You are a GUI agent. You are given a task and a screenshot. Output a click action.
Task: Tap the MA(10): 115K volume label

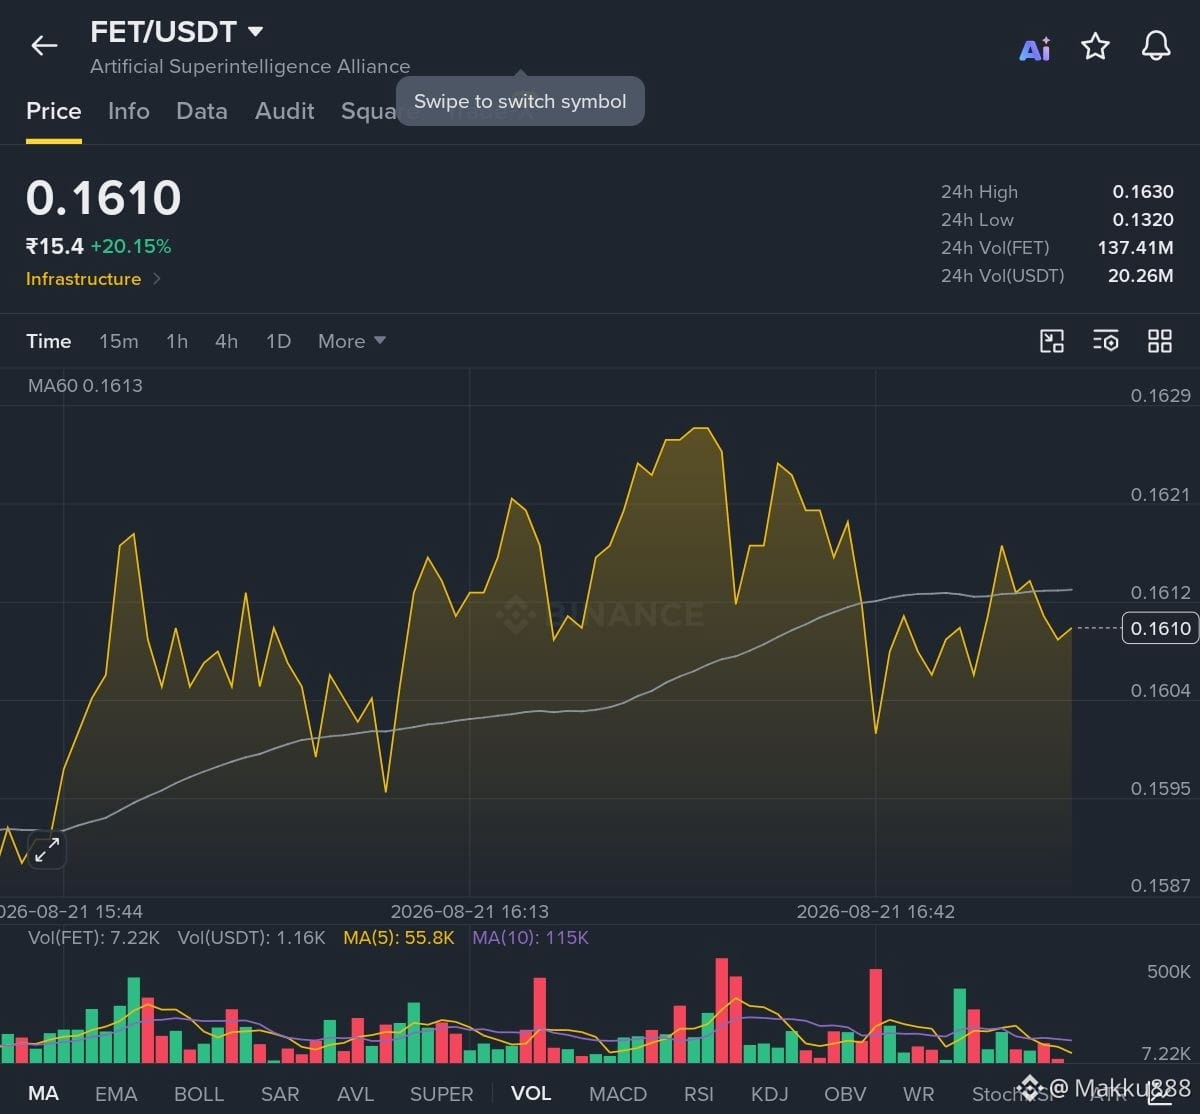click(x=530, y=938)
